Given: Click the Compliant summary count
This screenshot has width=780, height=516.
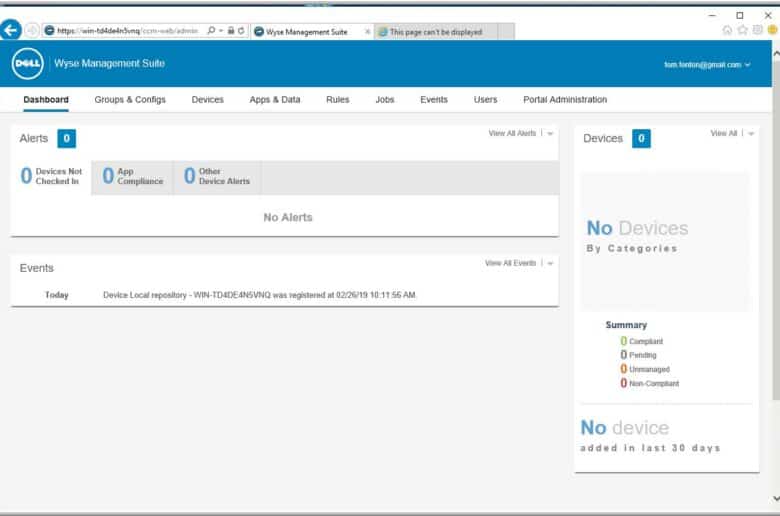Looking at the screenshot, I should [623, 341].
